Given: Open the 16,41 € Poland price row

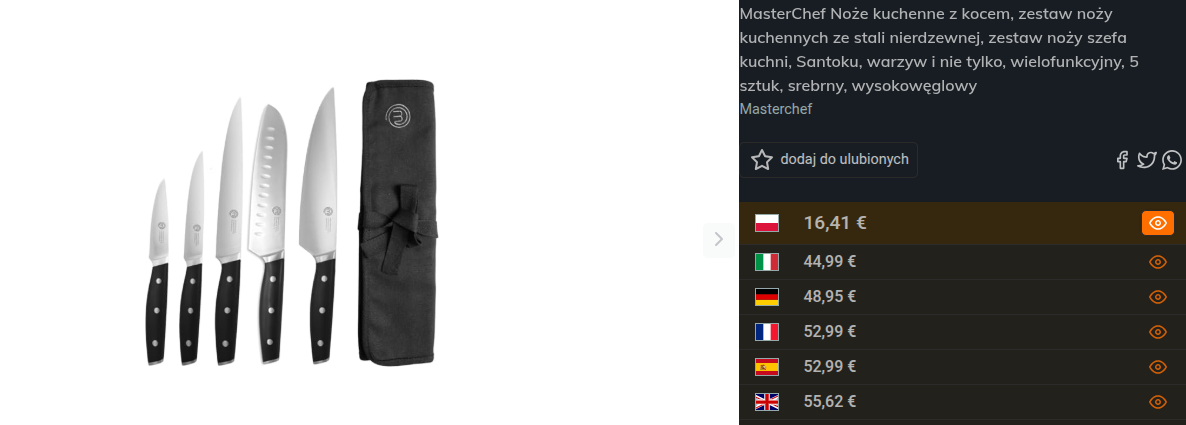Looking at the screenshot, I should click(x=962, y=223).
